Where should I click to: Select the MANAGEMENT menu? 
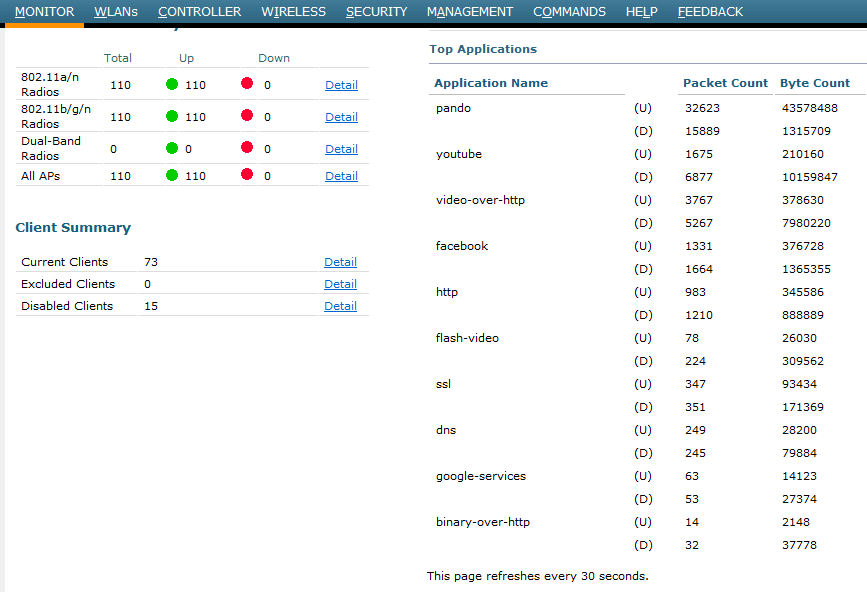(469, 12)
